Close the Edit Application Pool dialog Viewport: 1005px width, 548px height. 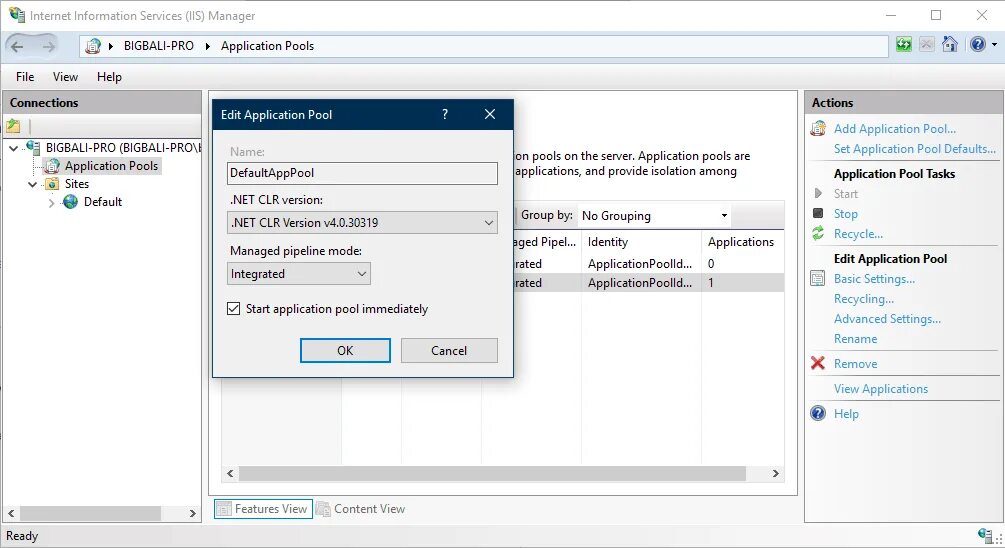click(x=490, y=114)
